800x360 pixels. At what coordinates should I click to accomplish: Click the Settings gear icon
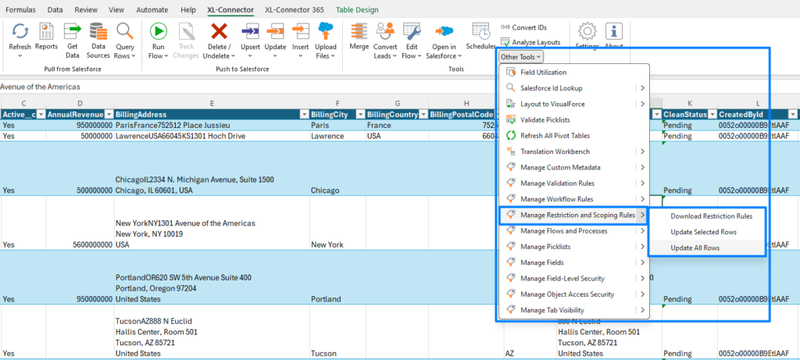click(x=587, y=31)
